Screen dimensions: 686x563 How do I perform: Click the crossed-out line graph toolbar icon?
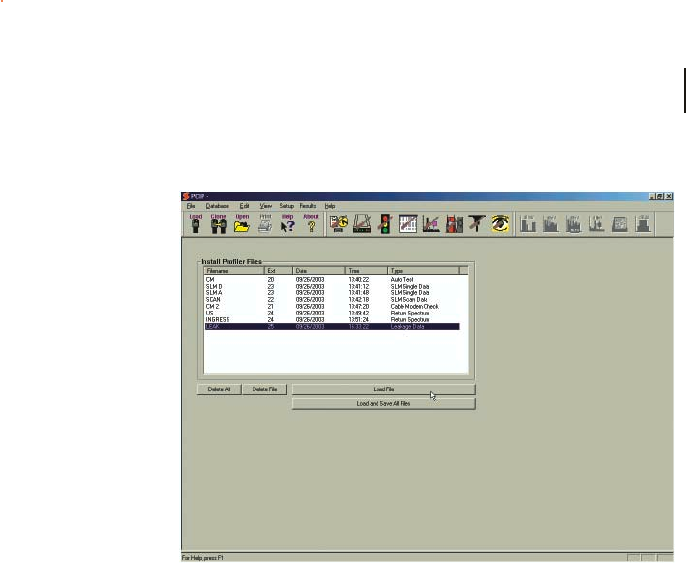click(x=431, y=224)
